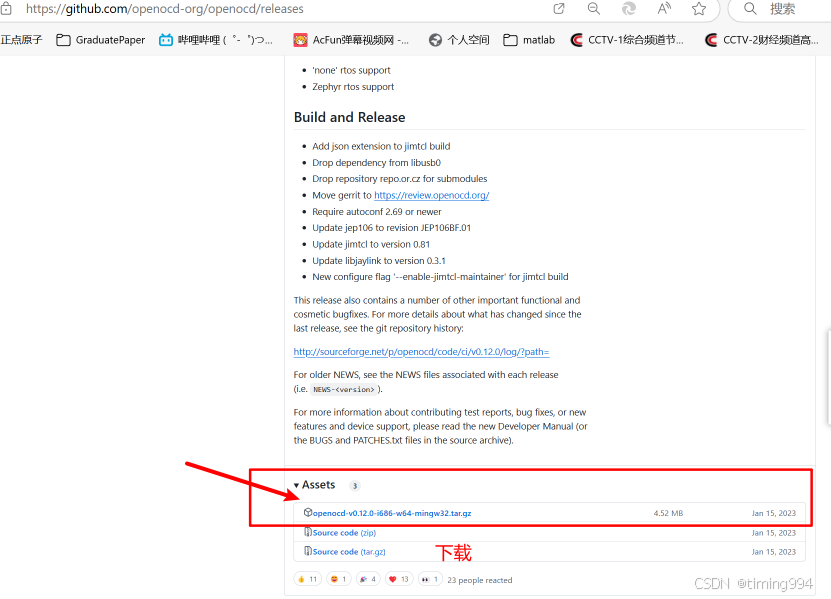Click the 'Update libjaylink to version 0.3.1' item
Image resolution: width=831 pixels, height=599 pixels.
[x=379, y=261]
